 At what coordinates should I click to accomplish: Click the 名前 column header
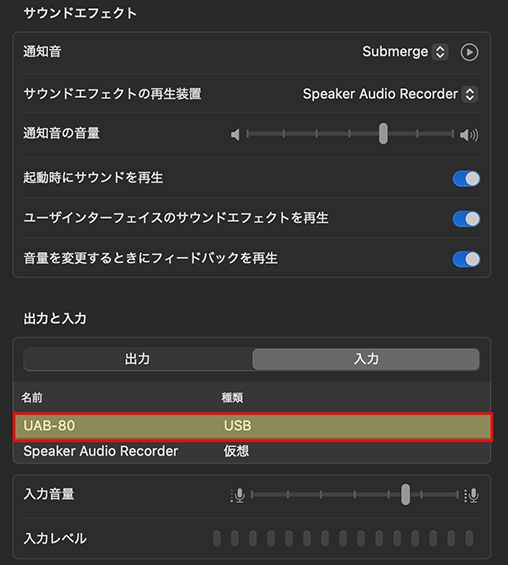pos(32,398)
